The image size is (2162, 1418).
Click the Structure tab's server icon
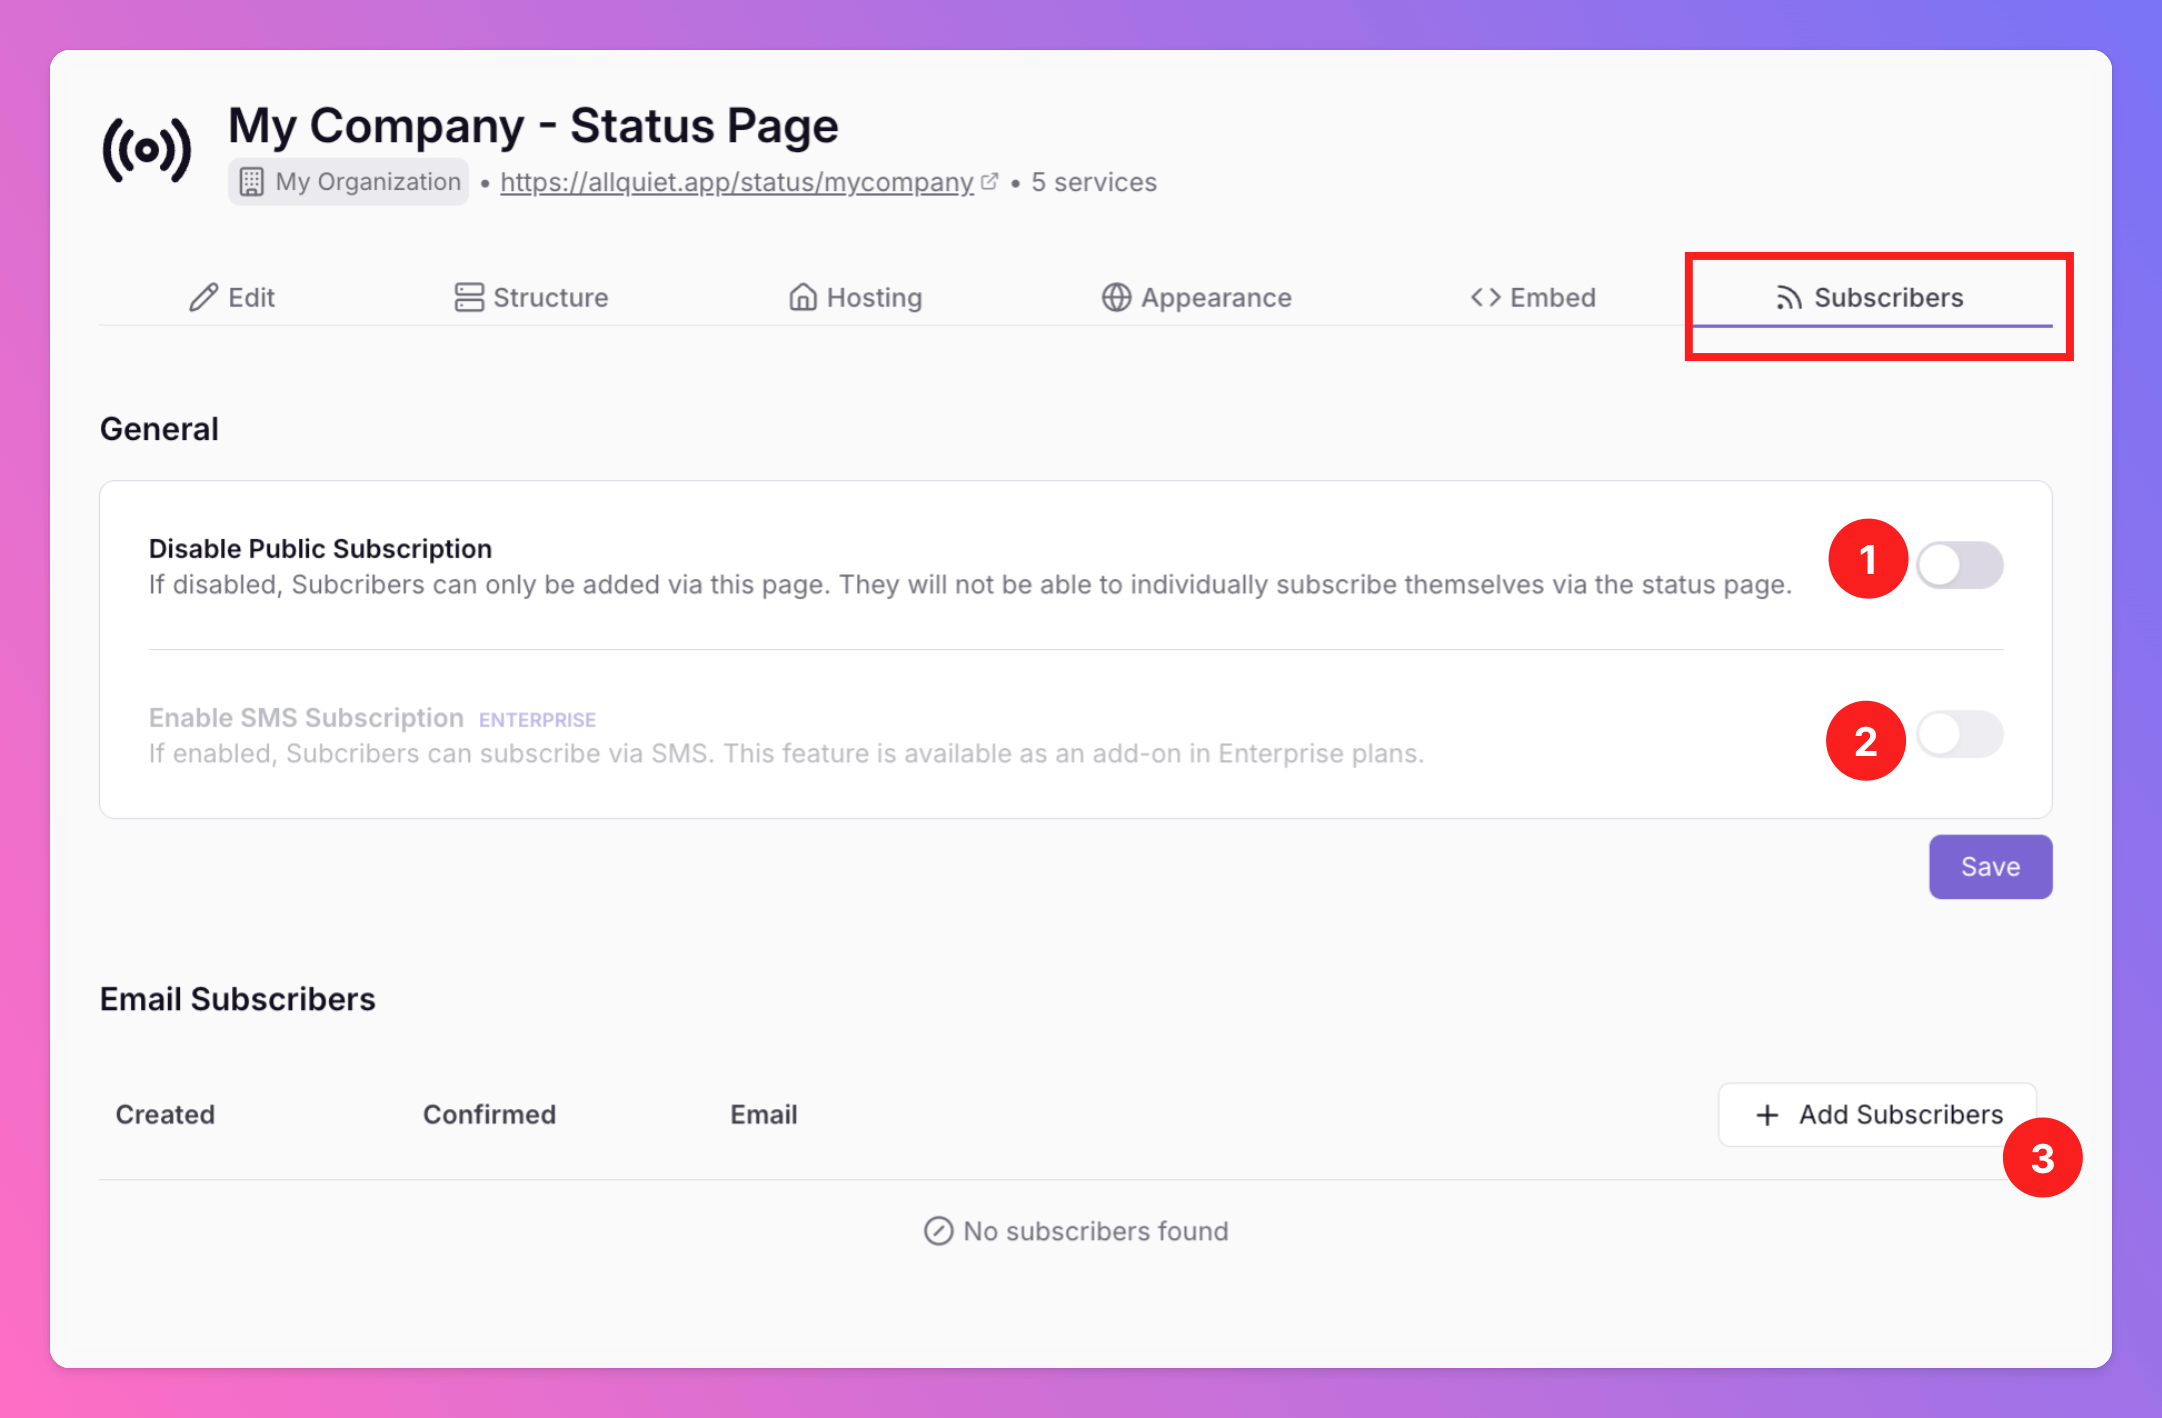click(468, 297)
